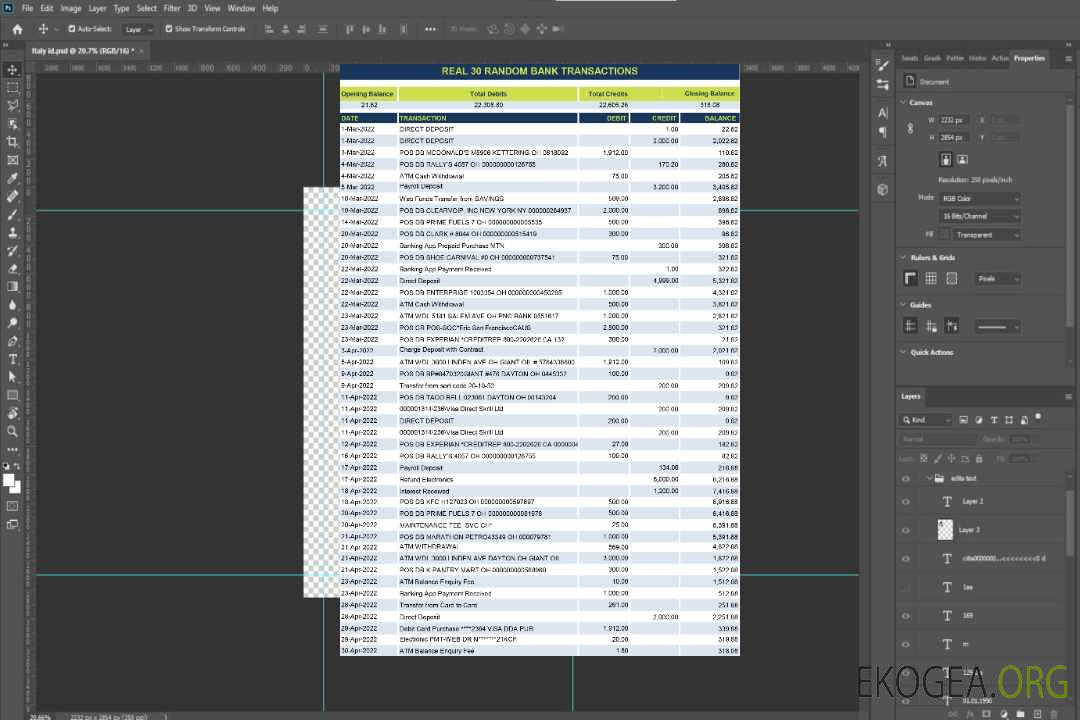Select the Move tool in the toolbar
The height and width of the screenshot is (720, 1080).
[x=12, y=70]
